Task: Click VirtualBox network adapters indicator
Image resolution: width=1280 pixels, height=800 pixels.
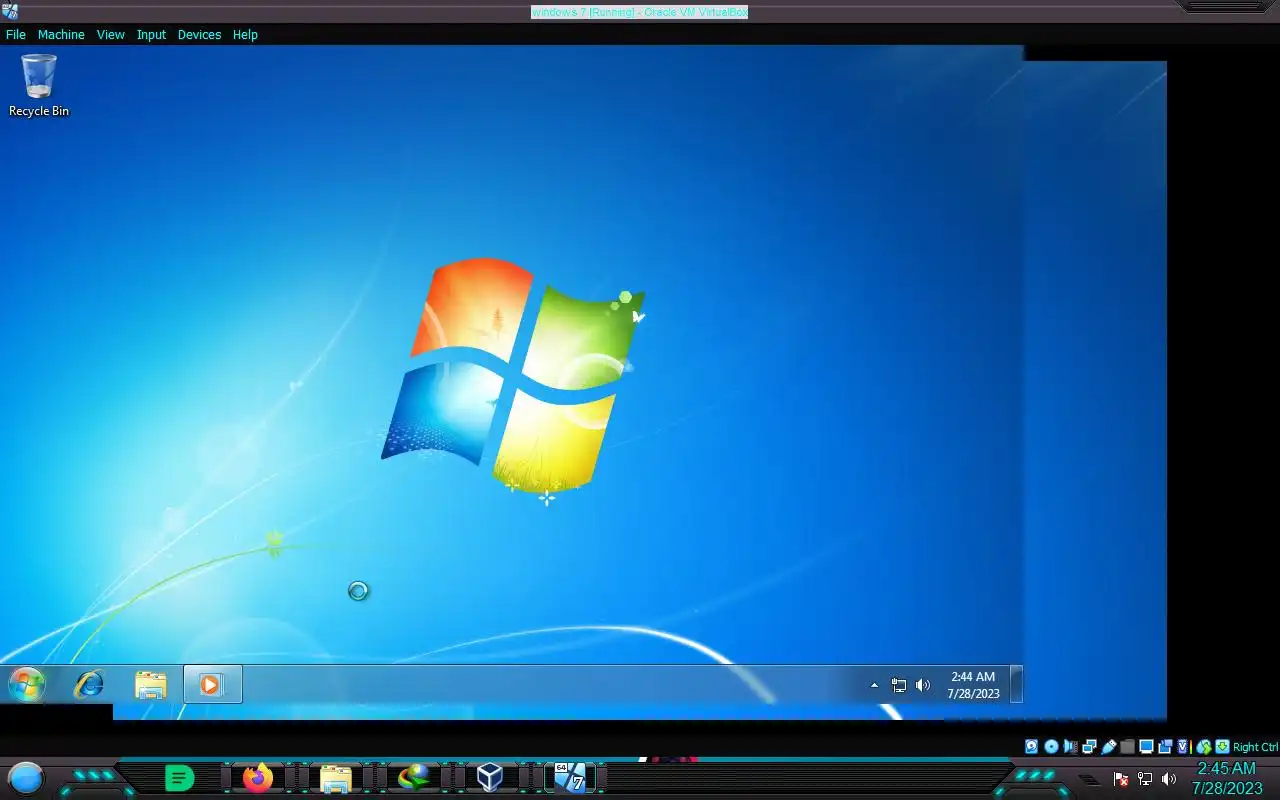Action: 1089,746
